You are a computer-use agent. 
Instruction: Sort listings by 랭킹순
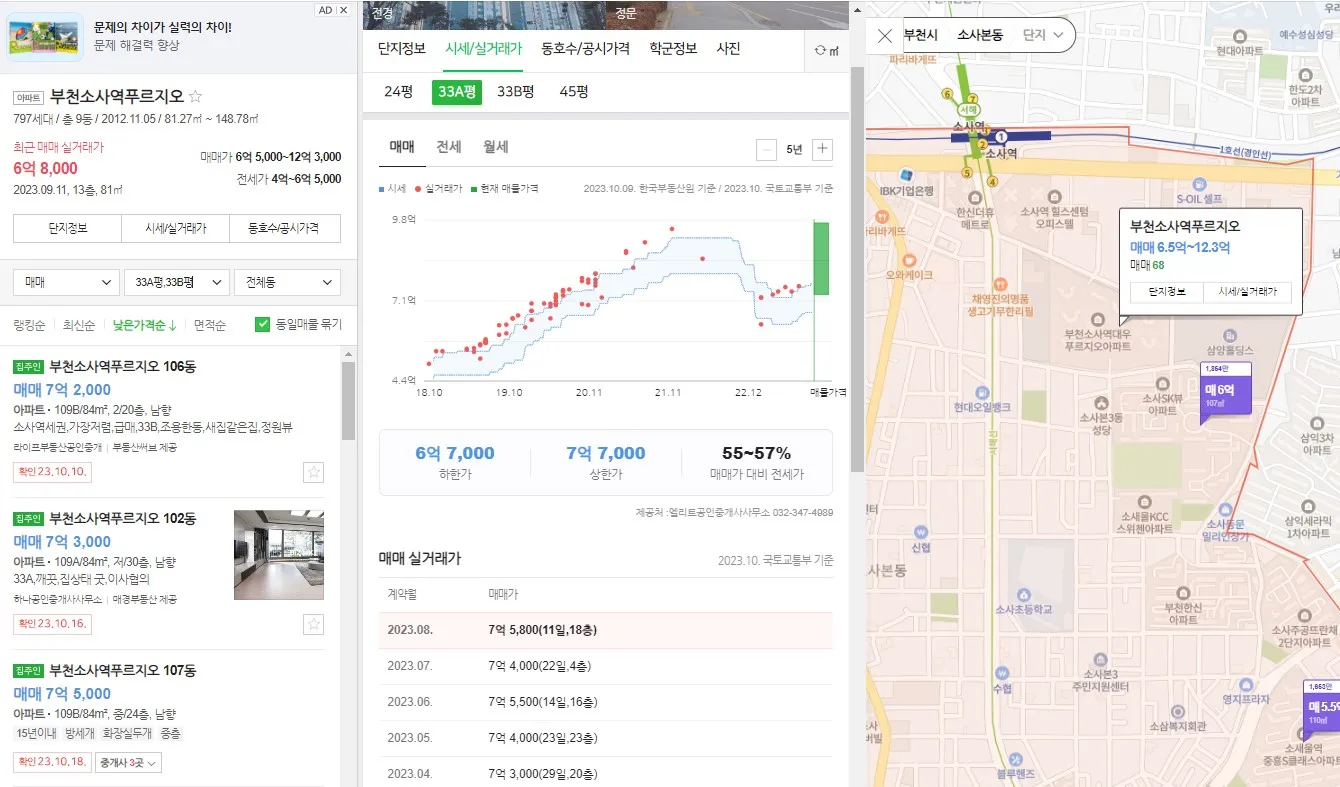[x=29, y=325]
